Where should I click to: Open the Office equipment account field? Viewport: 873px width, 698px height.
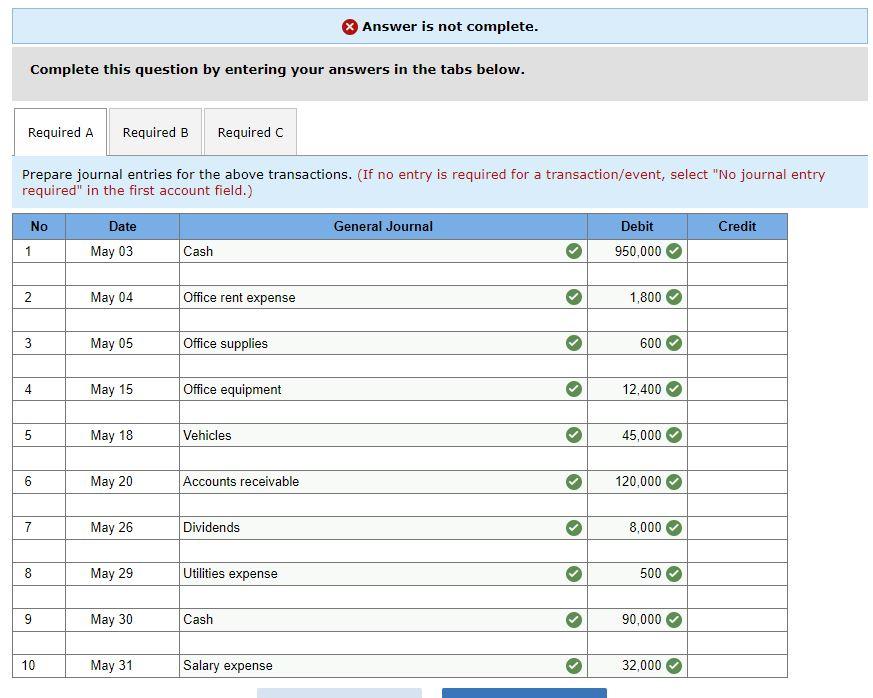[380, 389]
